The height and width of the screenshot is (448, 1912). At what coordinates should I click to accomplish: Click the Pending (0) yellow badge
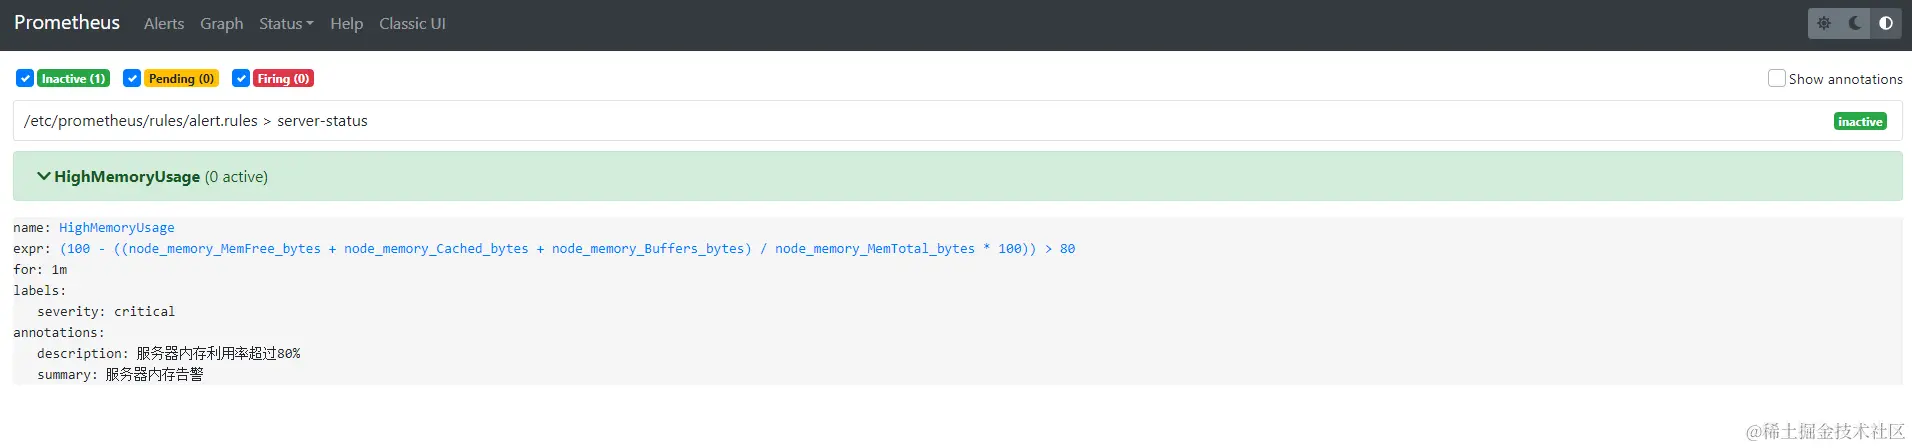tap(181, 78)
